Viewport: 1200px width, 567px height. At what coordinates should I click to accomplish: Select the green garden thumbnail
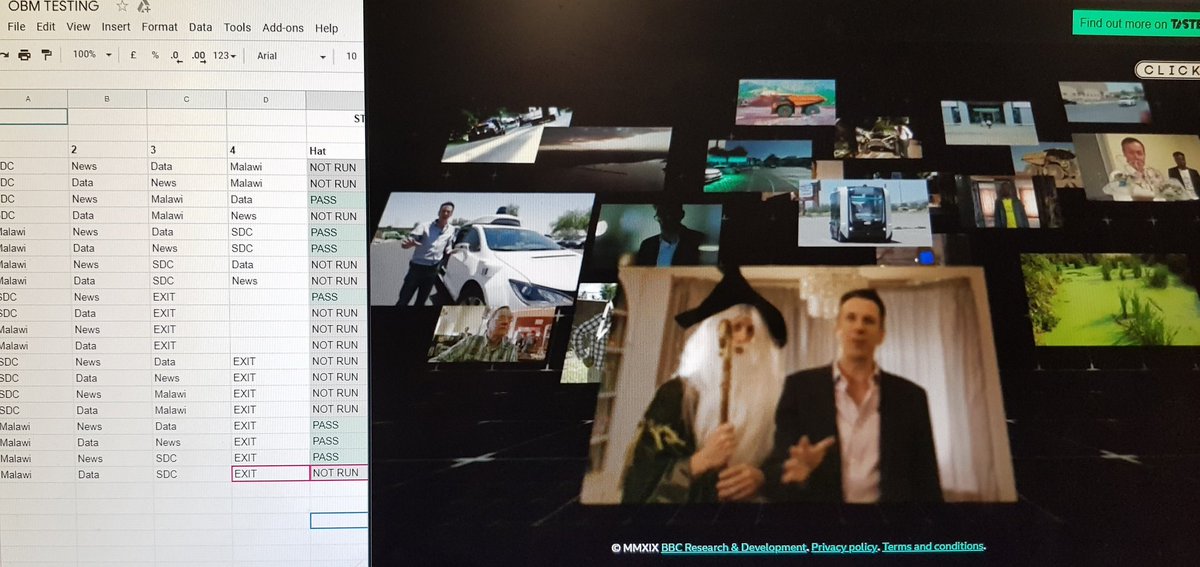click(x=1110, y=300)
